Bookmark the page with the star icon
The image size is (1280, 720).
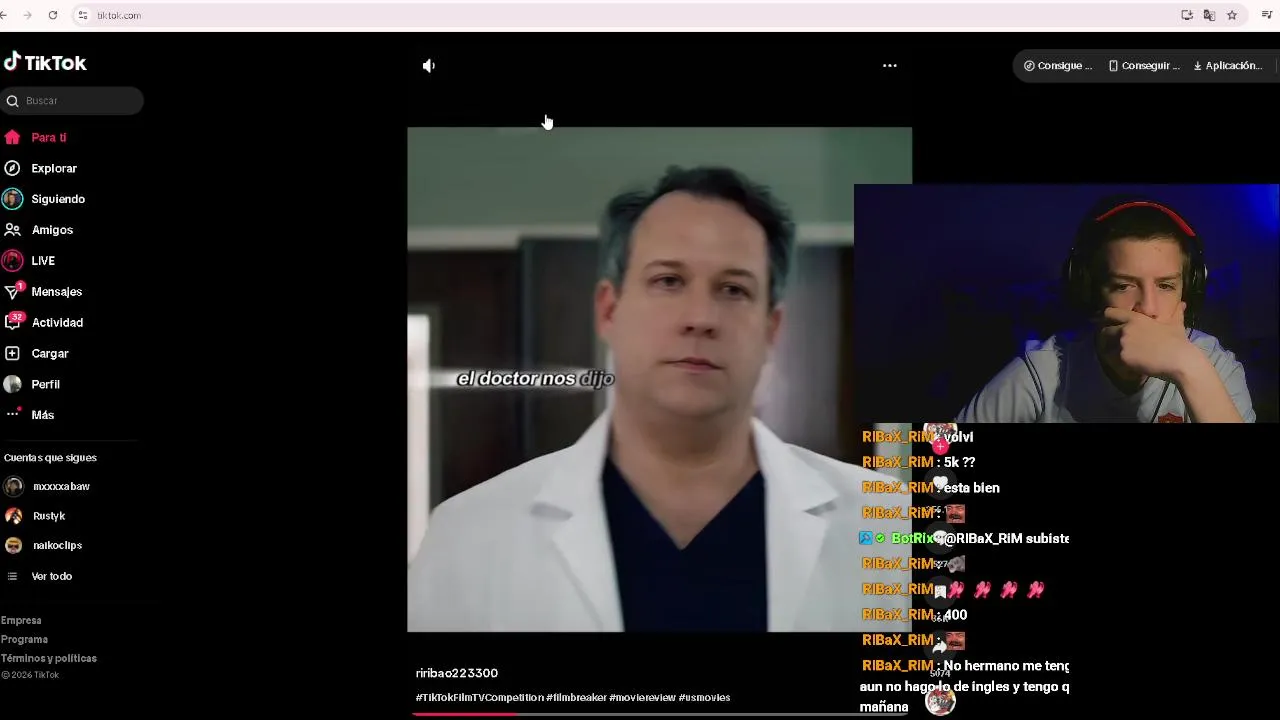[1232, 15]
